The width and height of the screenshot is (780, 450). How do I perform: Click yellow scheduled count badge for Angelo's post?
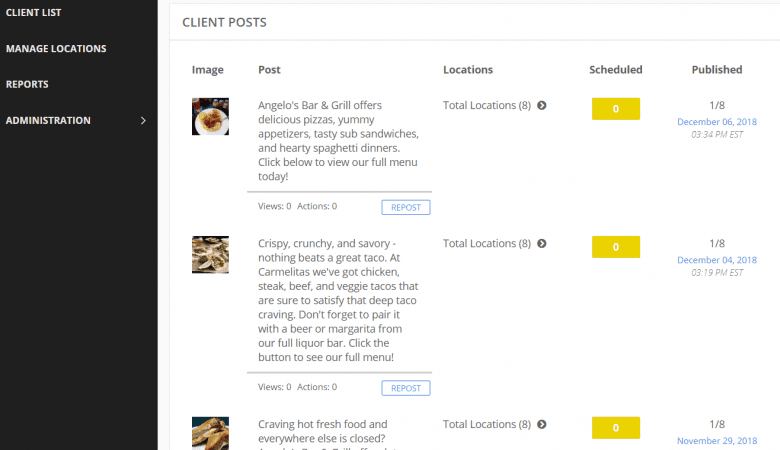tap(616, 109)
